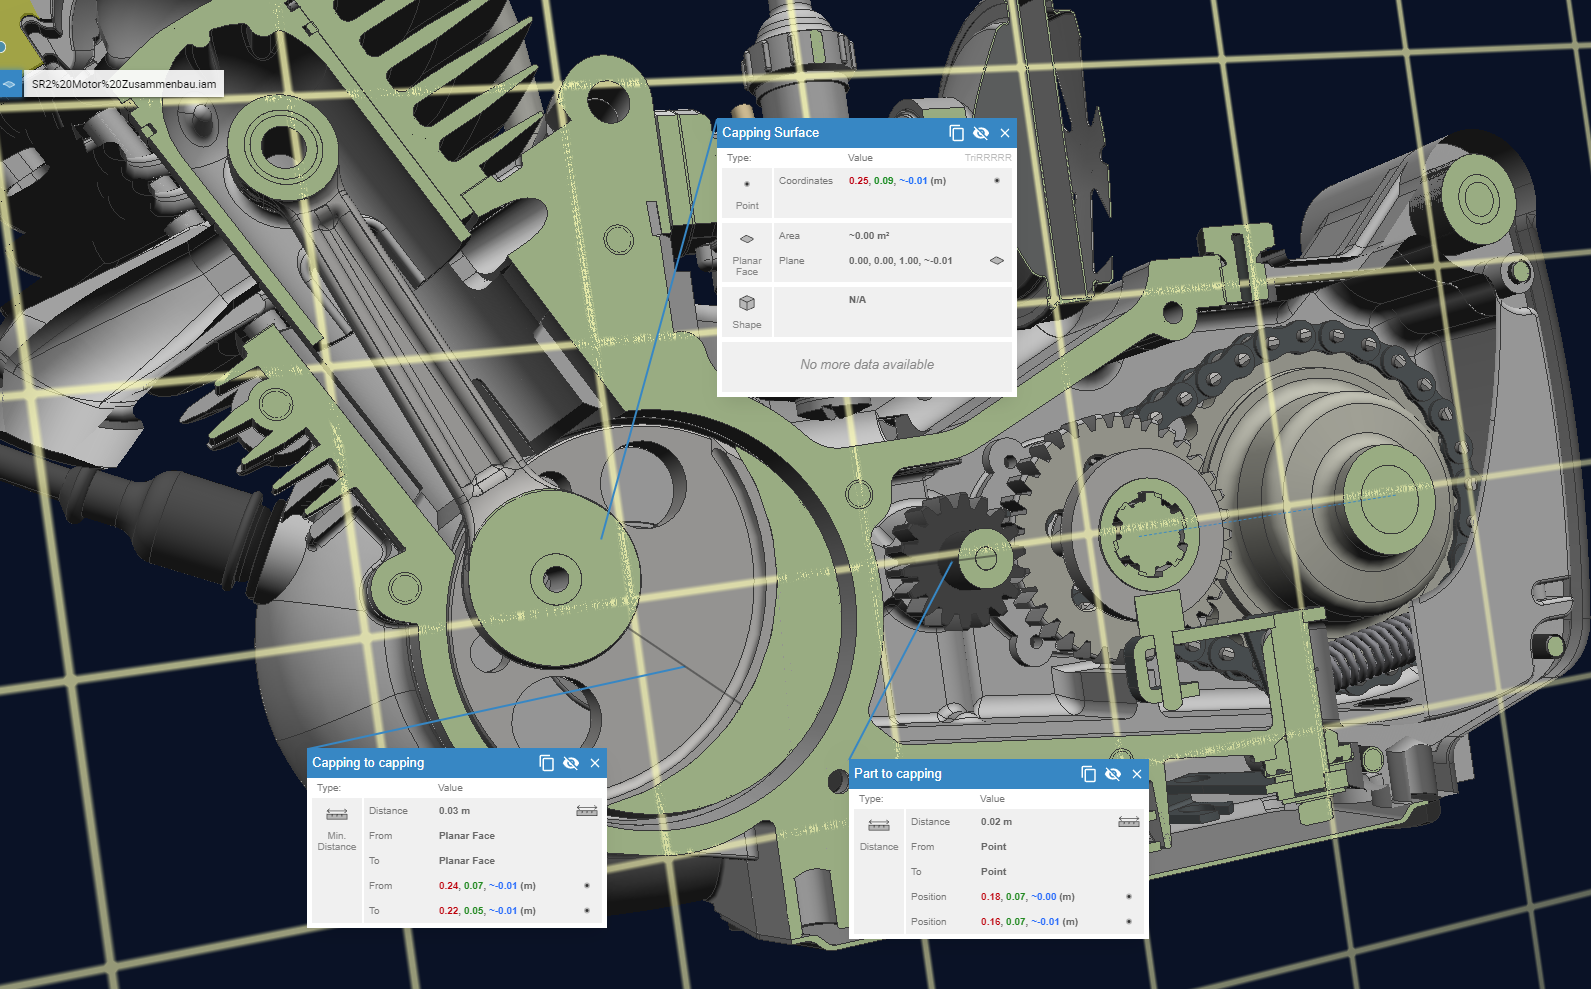The height and width of the screenshot is (989, 1591).
Task: Click point icon beside Capping Surface coordinates
Action: [996, 181]
